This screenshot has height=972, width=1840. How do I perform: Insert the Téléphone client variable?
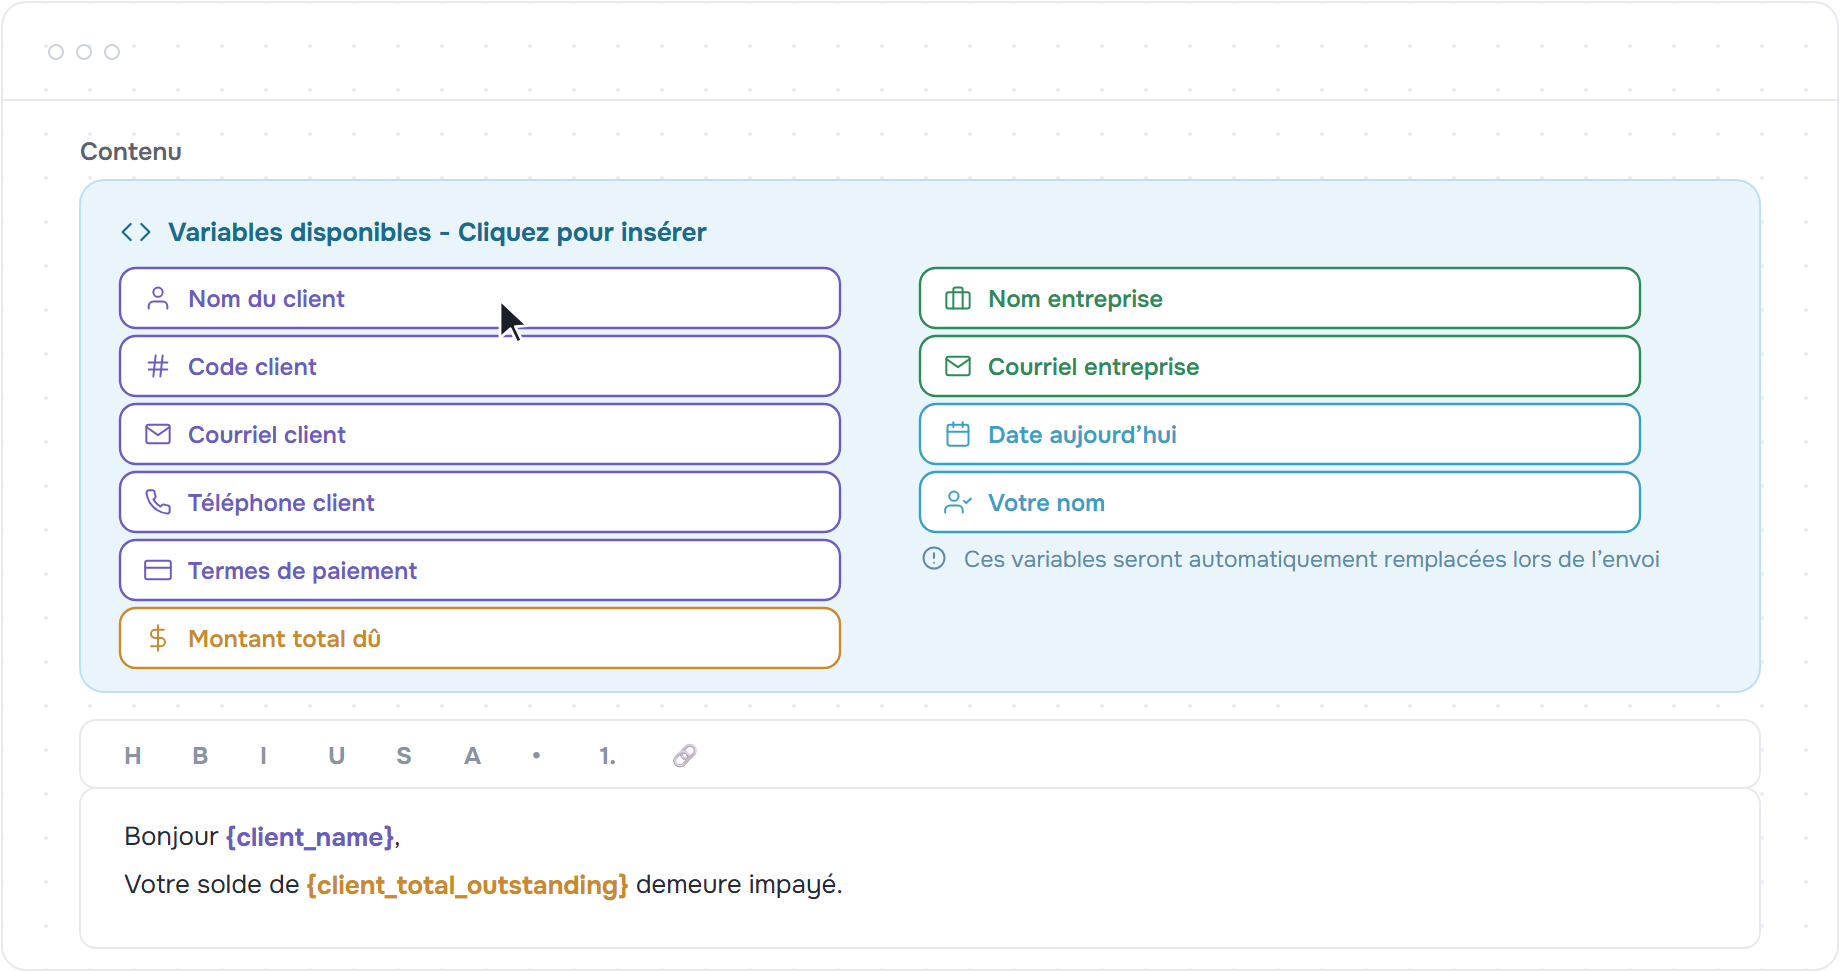click(x=480, y=502)
